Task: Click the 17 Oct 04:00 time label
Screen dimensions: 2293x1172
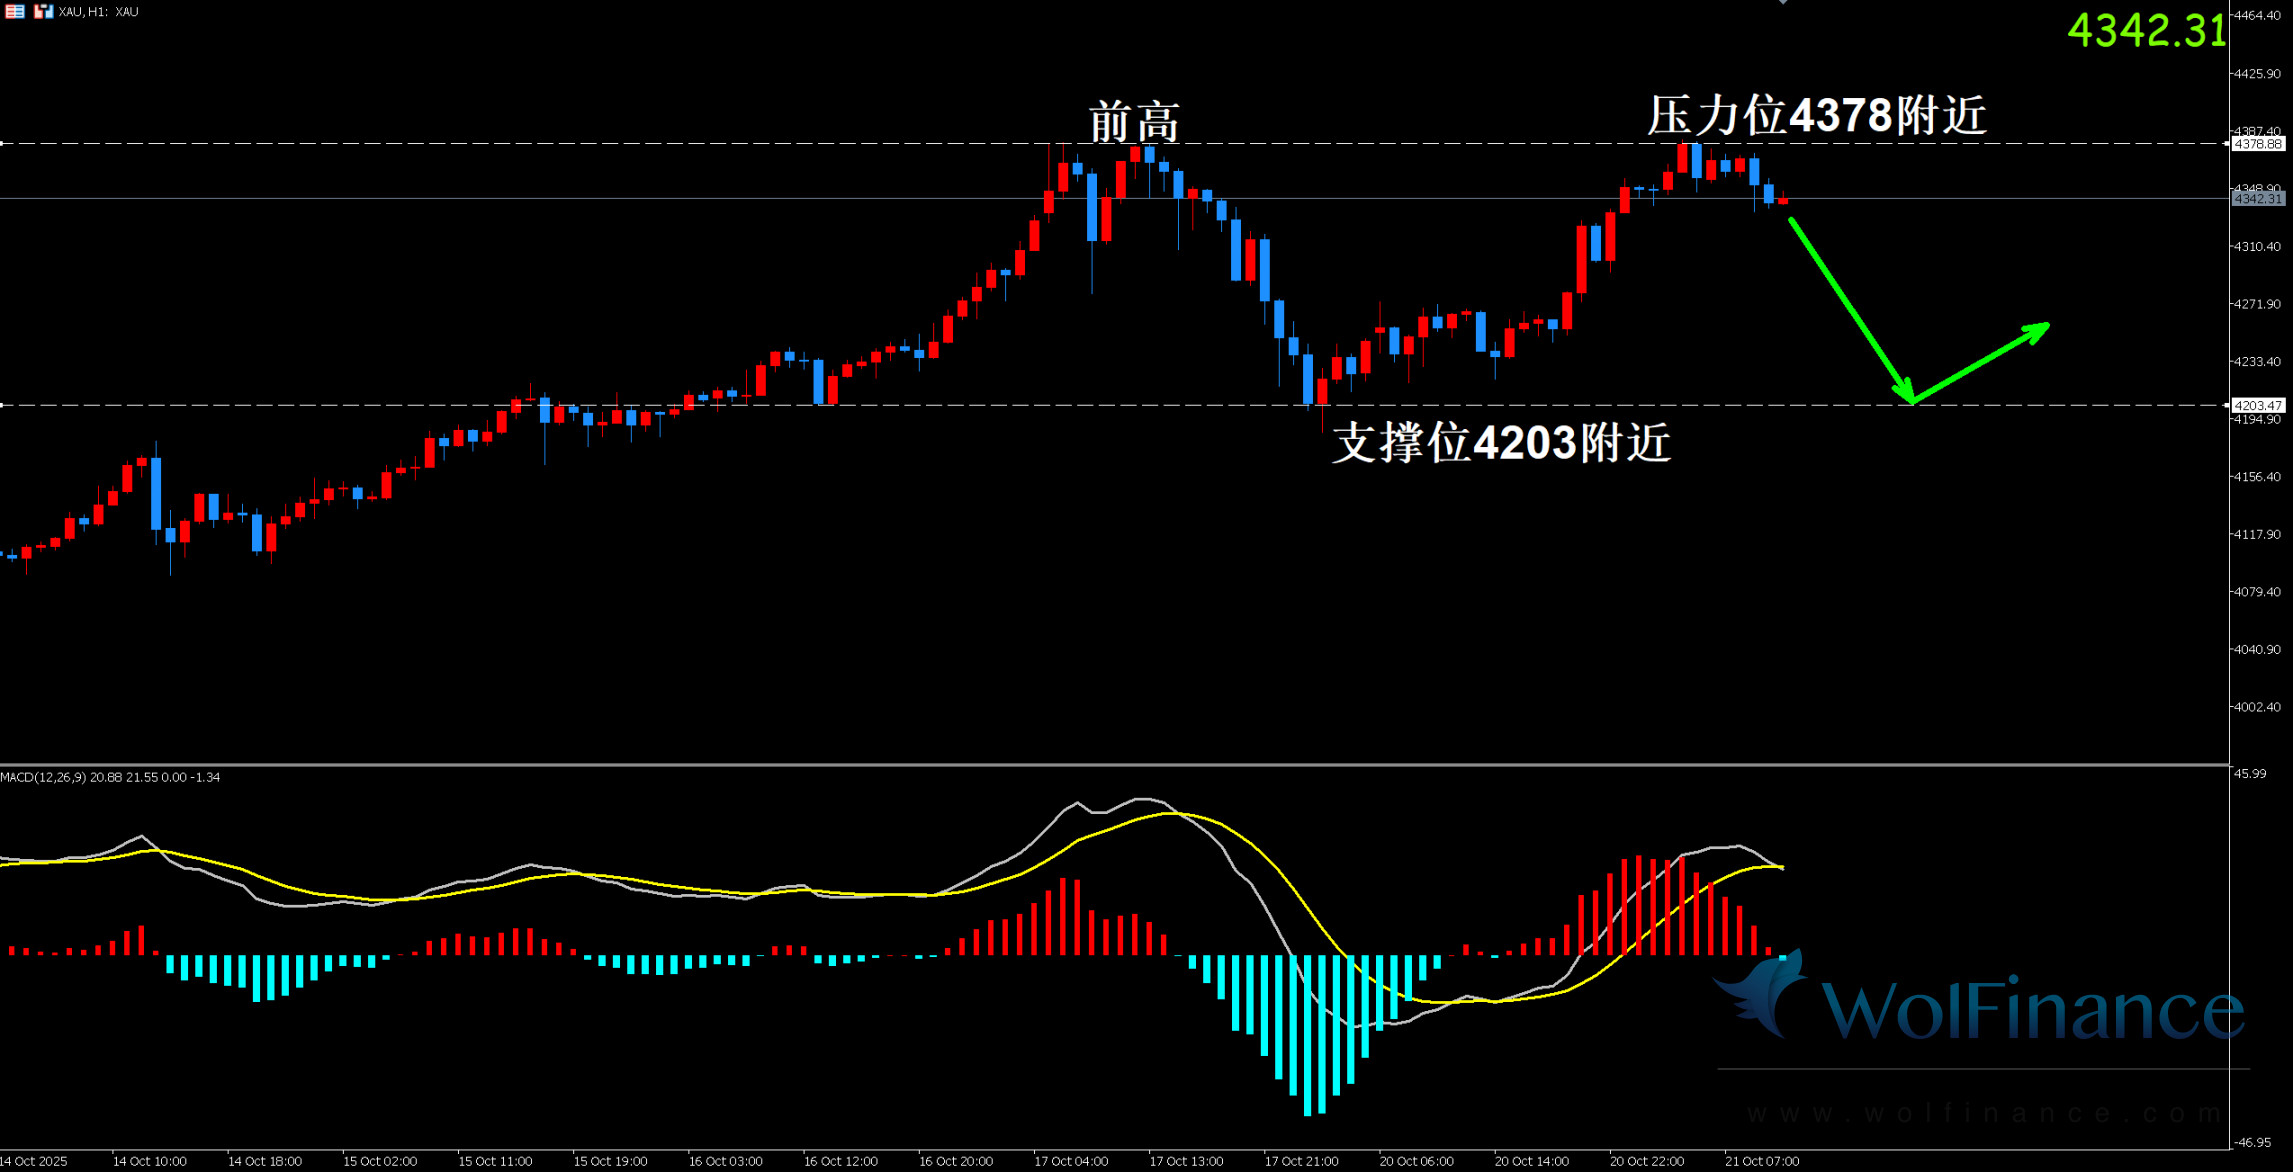Action: (1071, 1161)
